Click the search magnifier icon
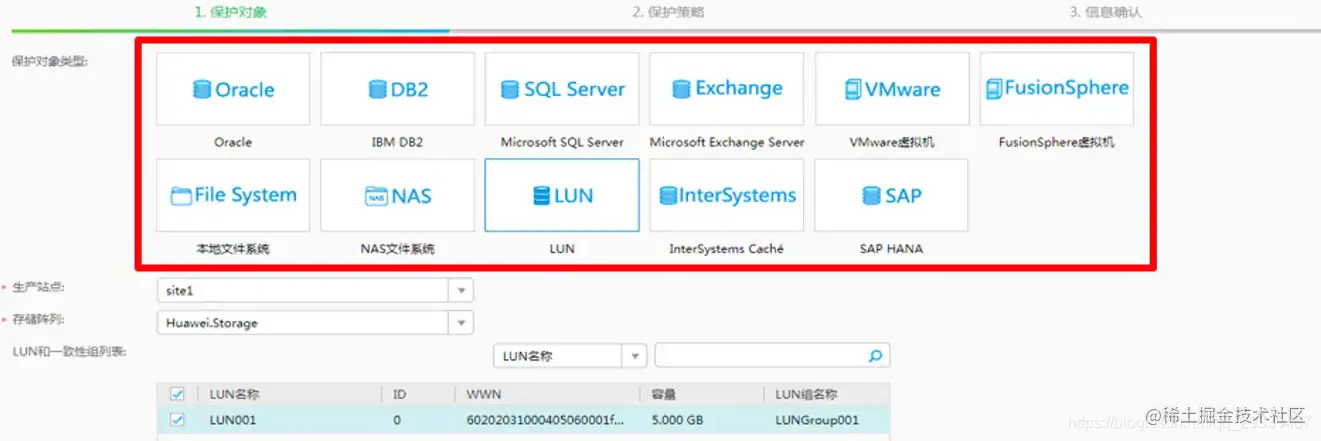The height and width of the screenshot is (441, 1321). point(875,355)
